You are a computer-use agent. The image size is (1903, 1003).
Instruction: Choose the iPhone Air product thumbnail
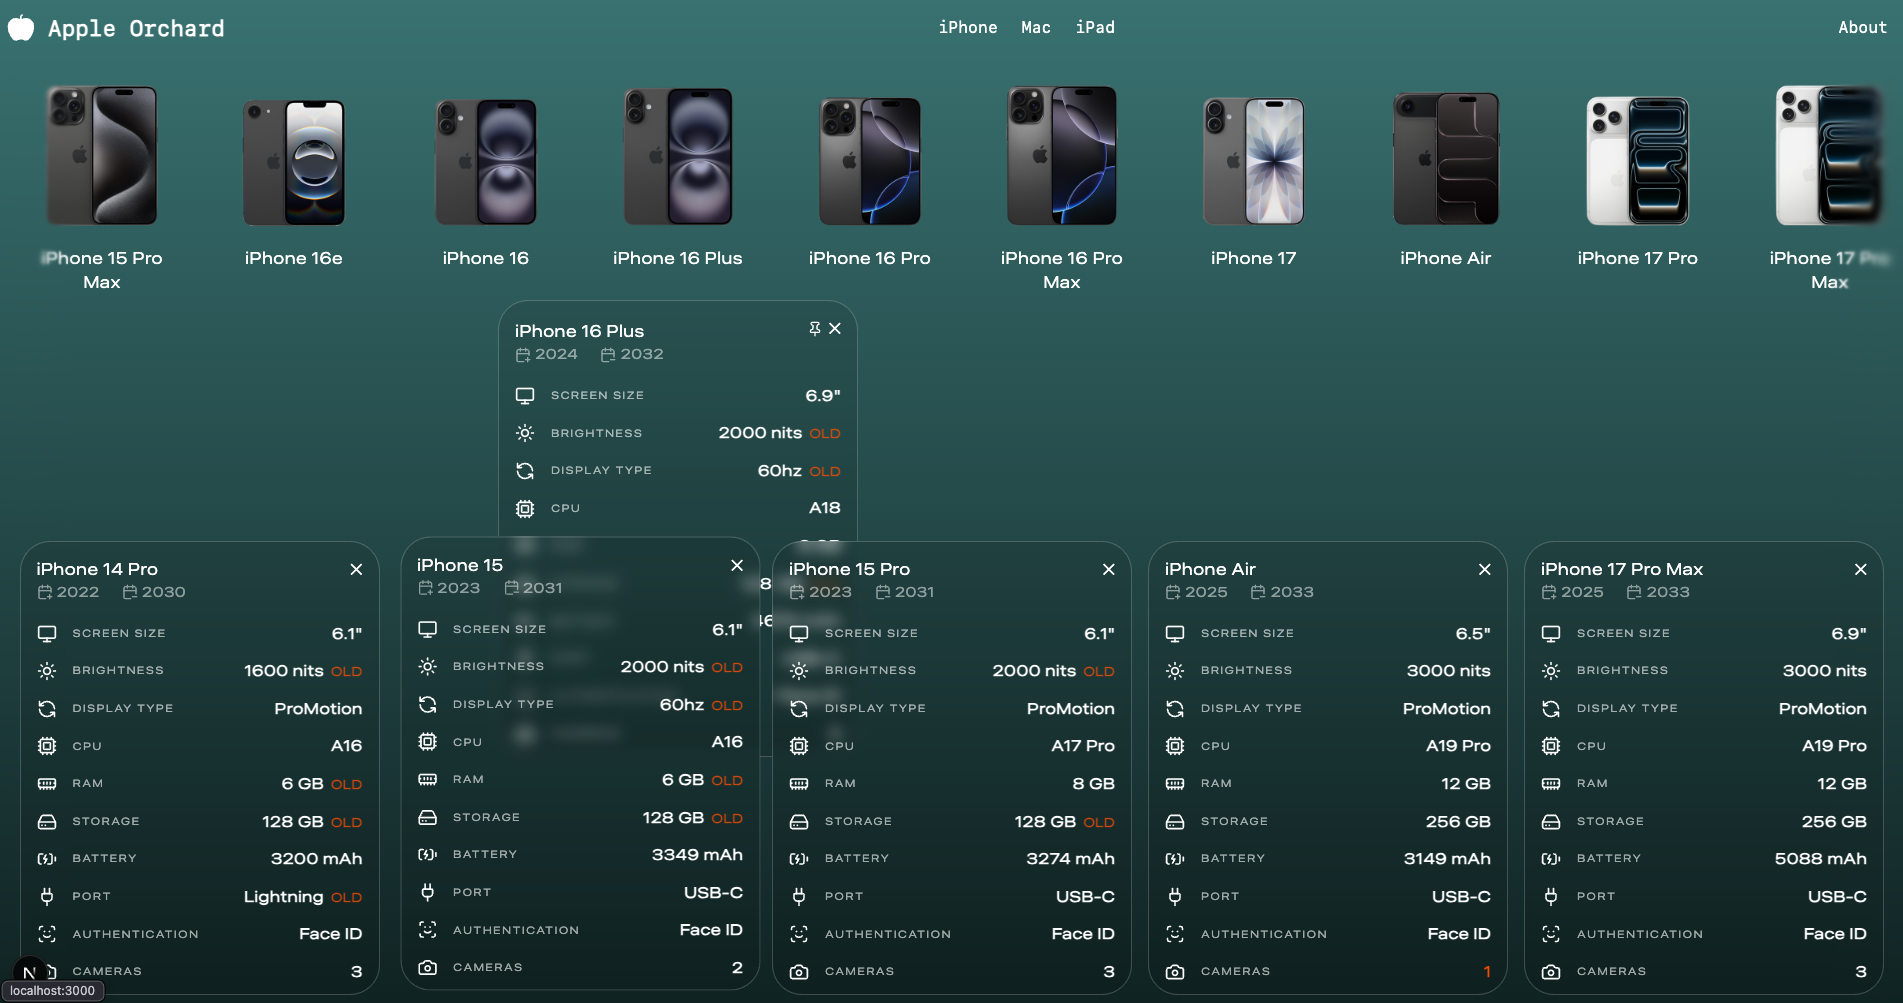(1445, 160)
